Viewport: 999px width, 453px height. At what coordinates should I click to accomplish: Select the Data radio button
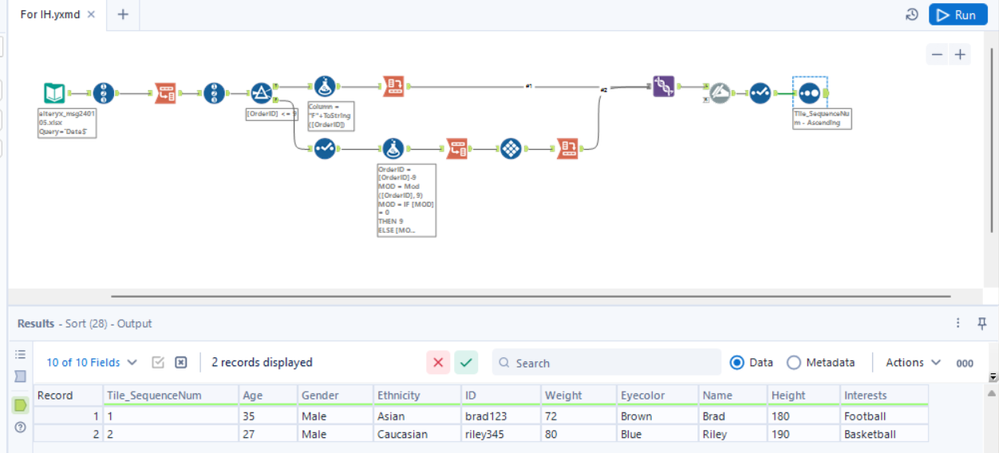[x=737, y=363]
